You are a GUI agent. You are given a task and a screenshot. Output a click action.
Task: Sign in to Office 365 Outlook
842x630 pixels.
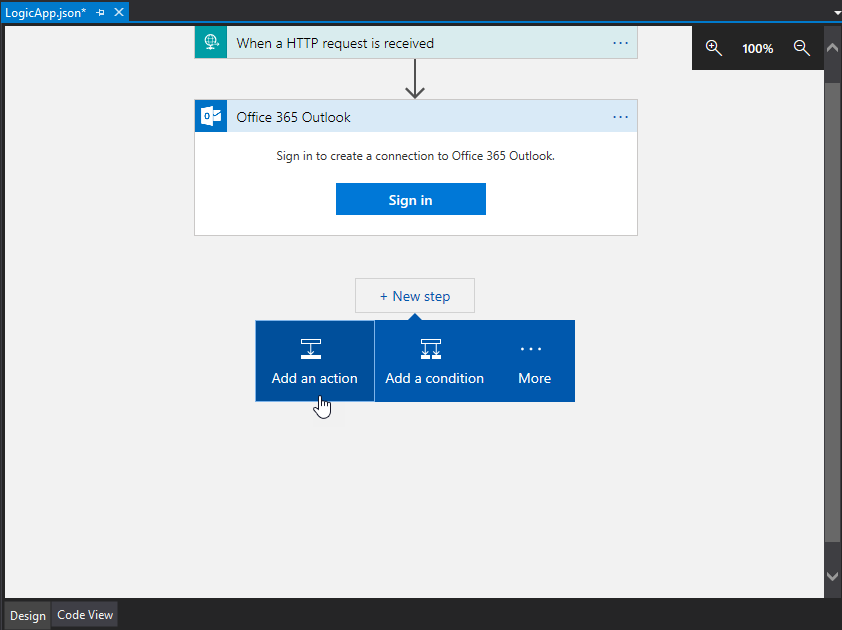pyautogui.click(x=410, y=200)
